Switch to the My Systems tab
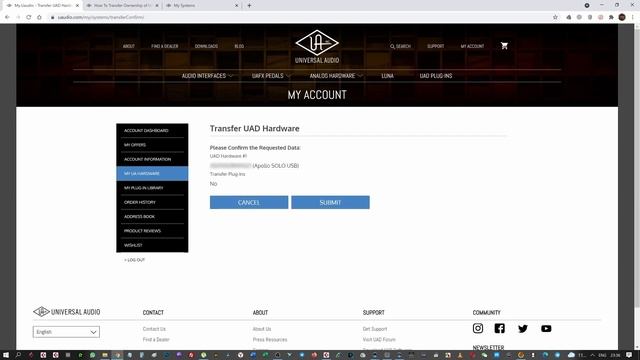This screenshot has width=640, height=360. tap(202, 6)
